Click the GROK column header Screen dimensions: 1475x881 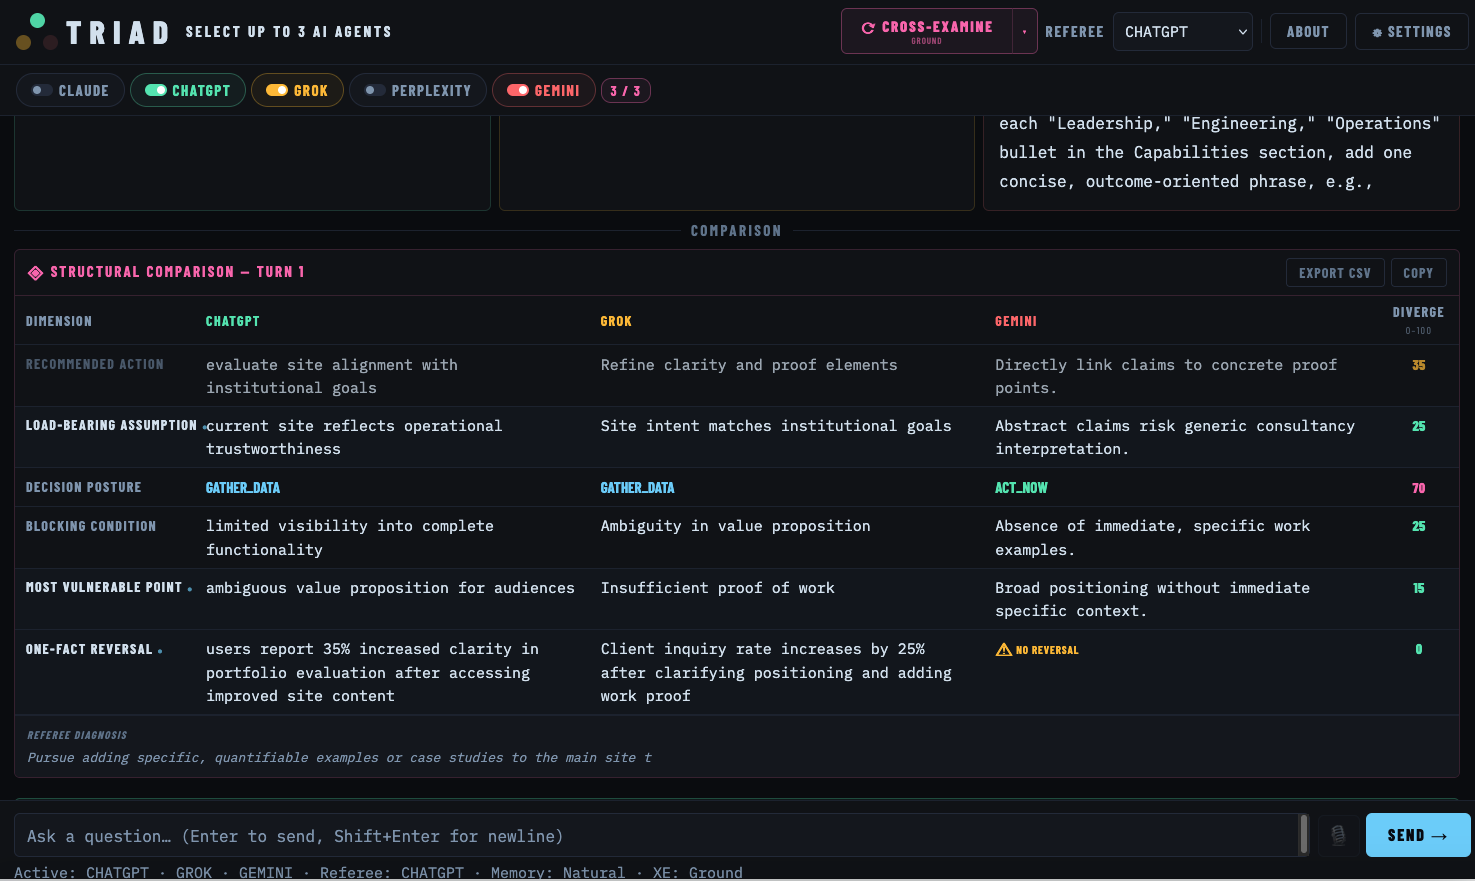616,321
